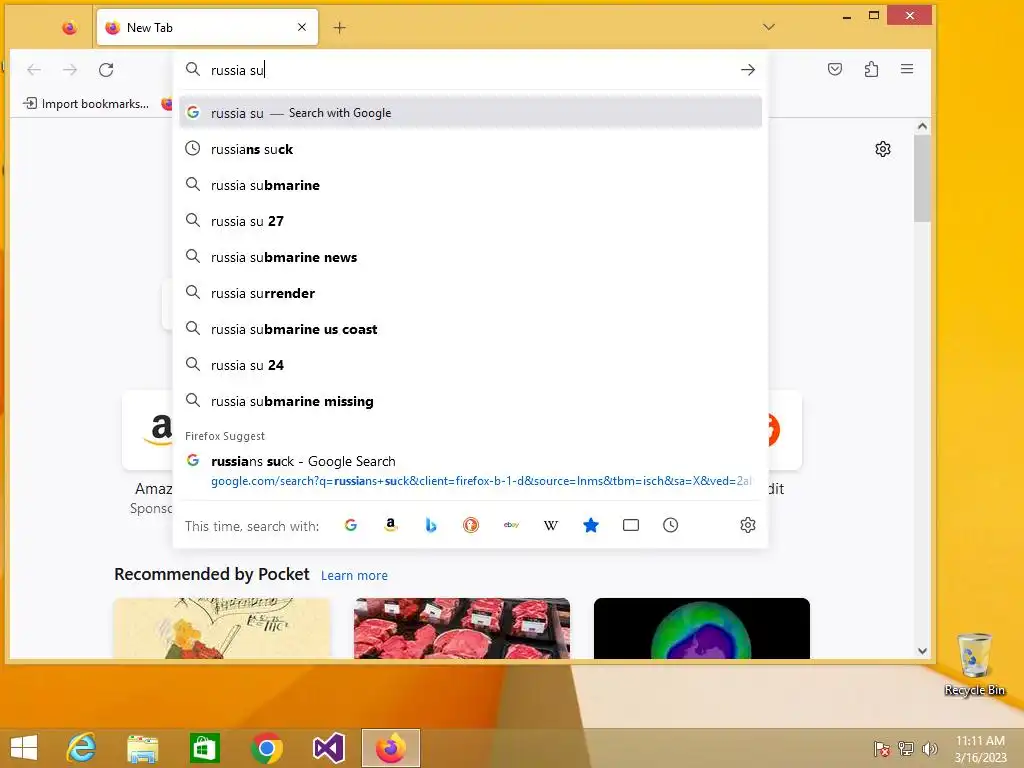Image resolution: width=1024 pixels, height=768 pixels.
Task: Go forward with the forward arrow
Action: tap(70, 70)
